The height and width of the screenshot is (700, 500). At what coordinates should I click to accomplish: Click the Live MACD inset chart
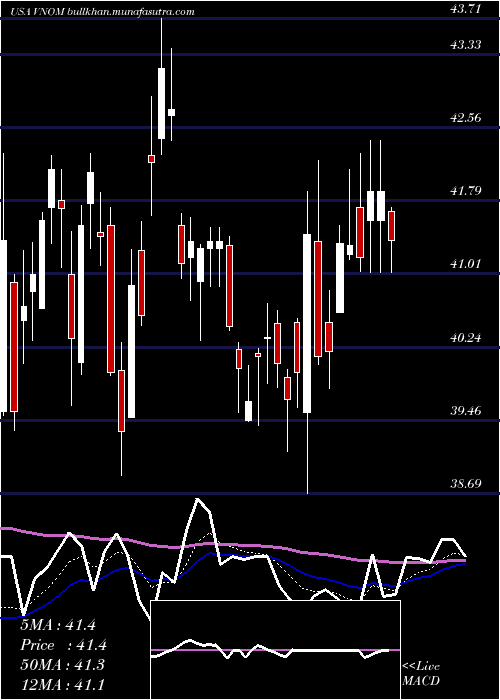tap(275, 650)
